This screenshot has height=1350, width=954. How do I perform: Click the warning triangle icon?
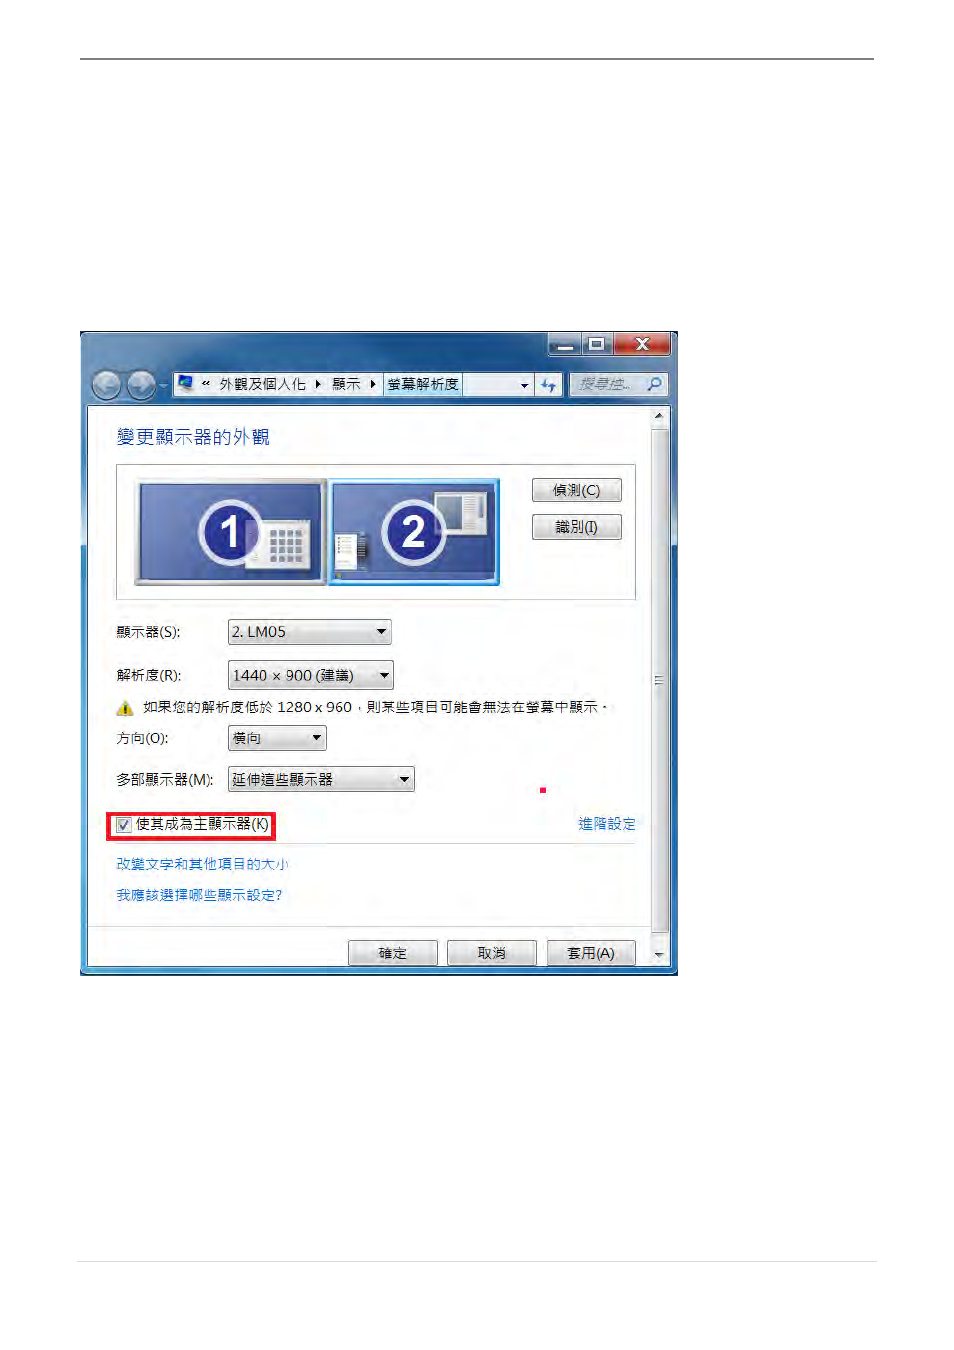pyautogui.click(x=125, y=708)
